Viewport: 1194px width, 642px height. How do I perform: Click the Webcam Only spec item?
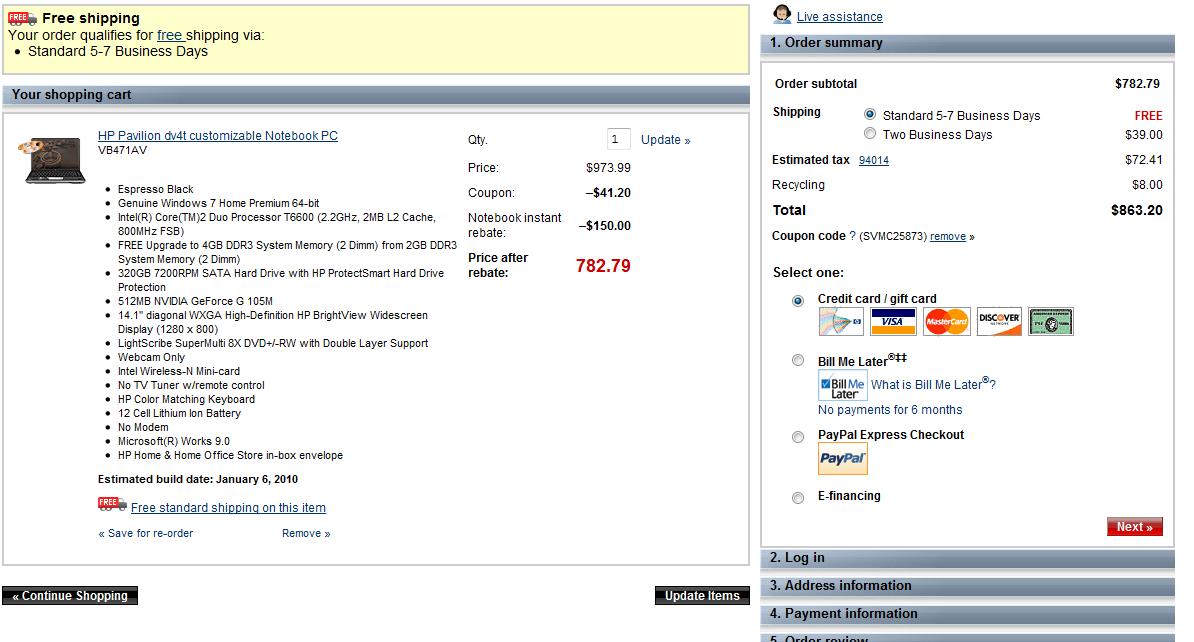(152, 357)
